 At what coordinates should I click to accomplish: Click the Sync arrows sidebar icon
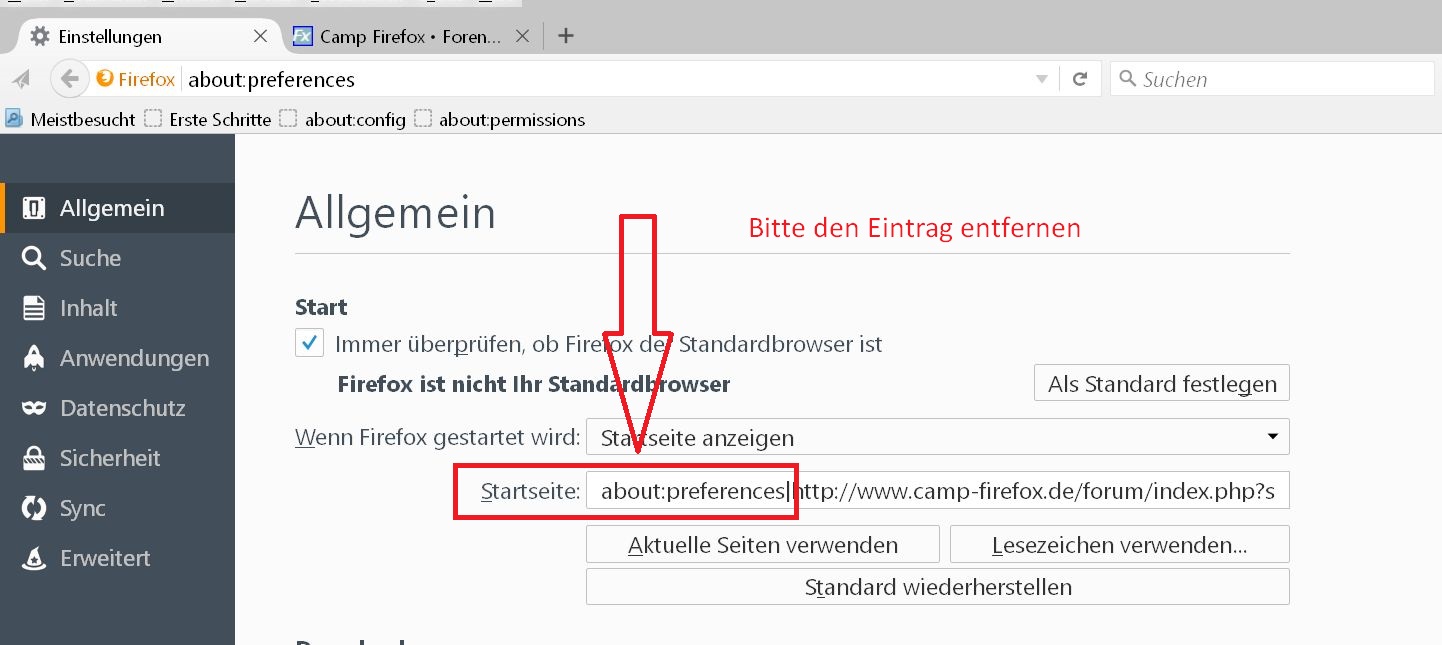pos(34,508)
